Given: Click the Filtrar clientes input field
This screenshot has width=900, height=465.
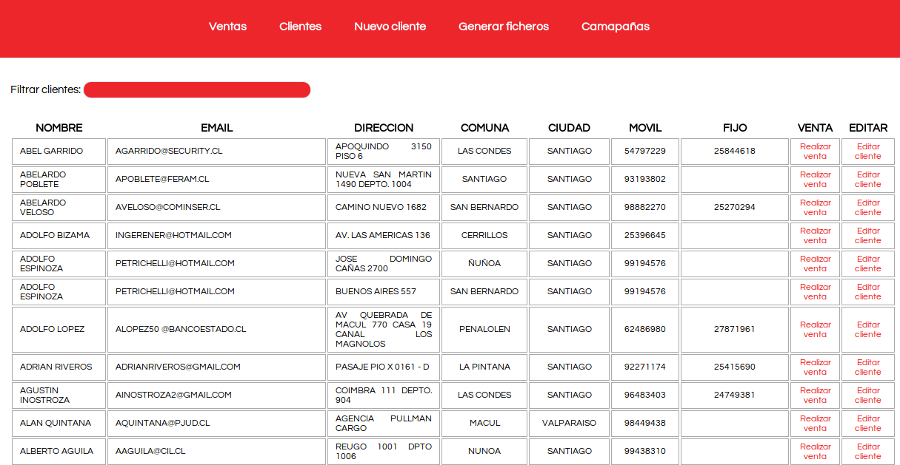Looking at the screenshot, I should (197, 90).
